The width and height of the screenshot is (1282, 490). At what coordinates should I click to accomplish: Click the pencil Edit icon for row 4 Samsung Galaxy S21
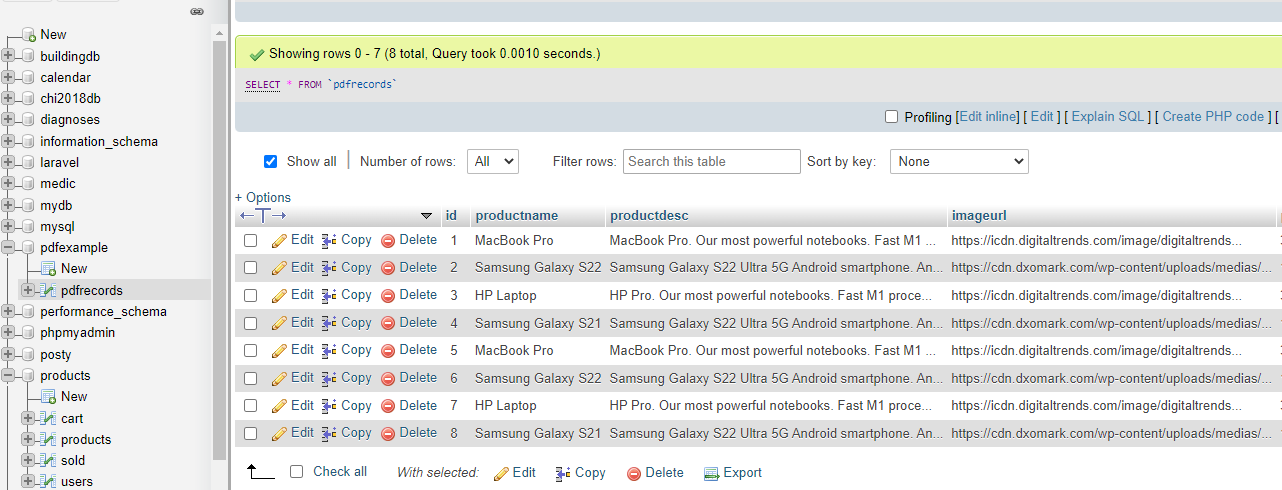click(x=279, y=323)
